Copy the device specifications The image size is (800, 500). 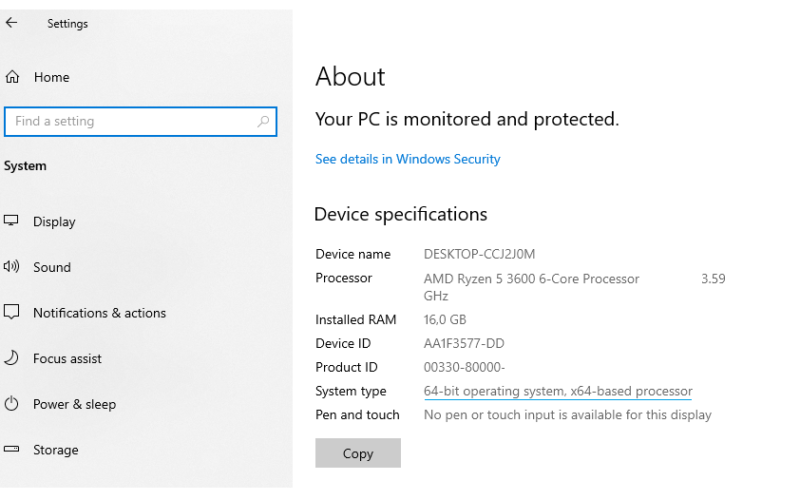(358, 453)
